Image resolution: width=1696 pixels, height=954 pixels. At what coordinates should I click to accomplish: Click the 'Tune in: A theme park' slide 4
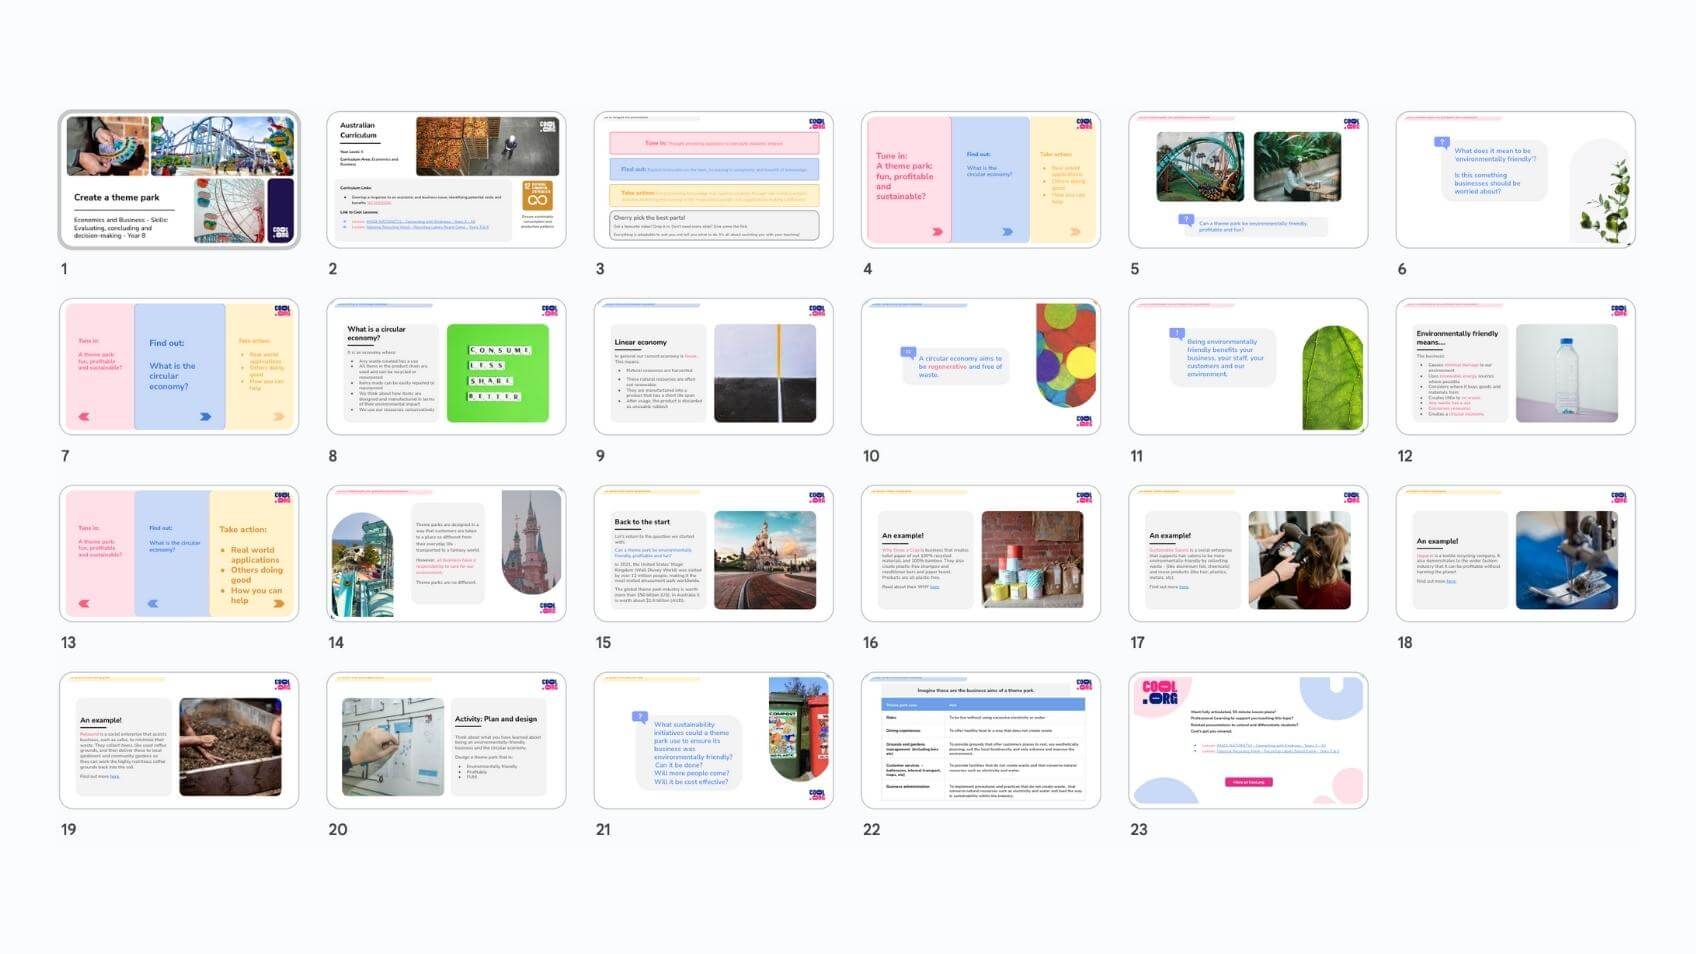point(980,180)
